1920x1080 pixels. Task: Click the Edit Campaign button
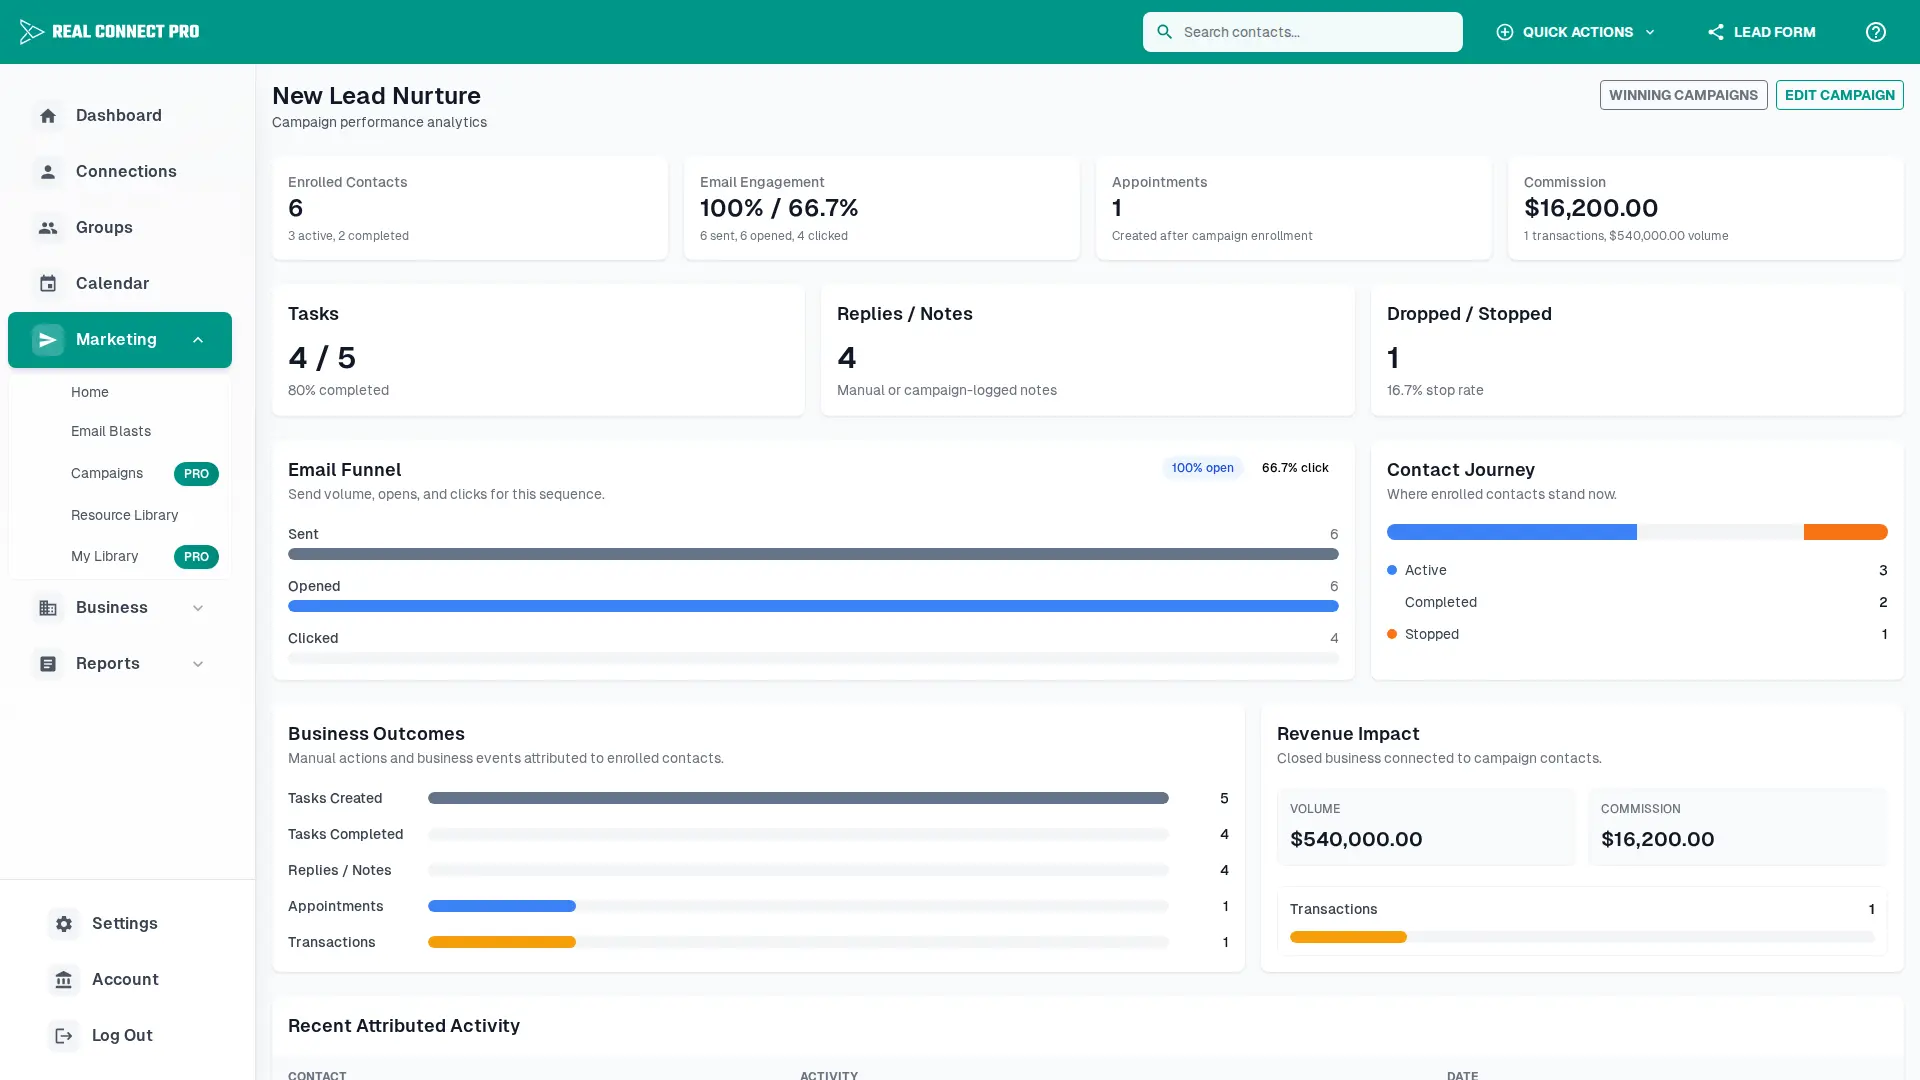click(1839, 95)
